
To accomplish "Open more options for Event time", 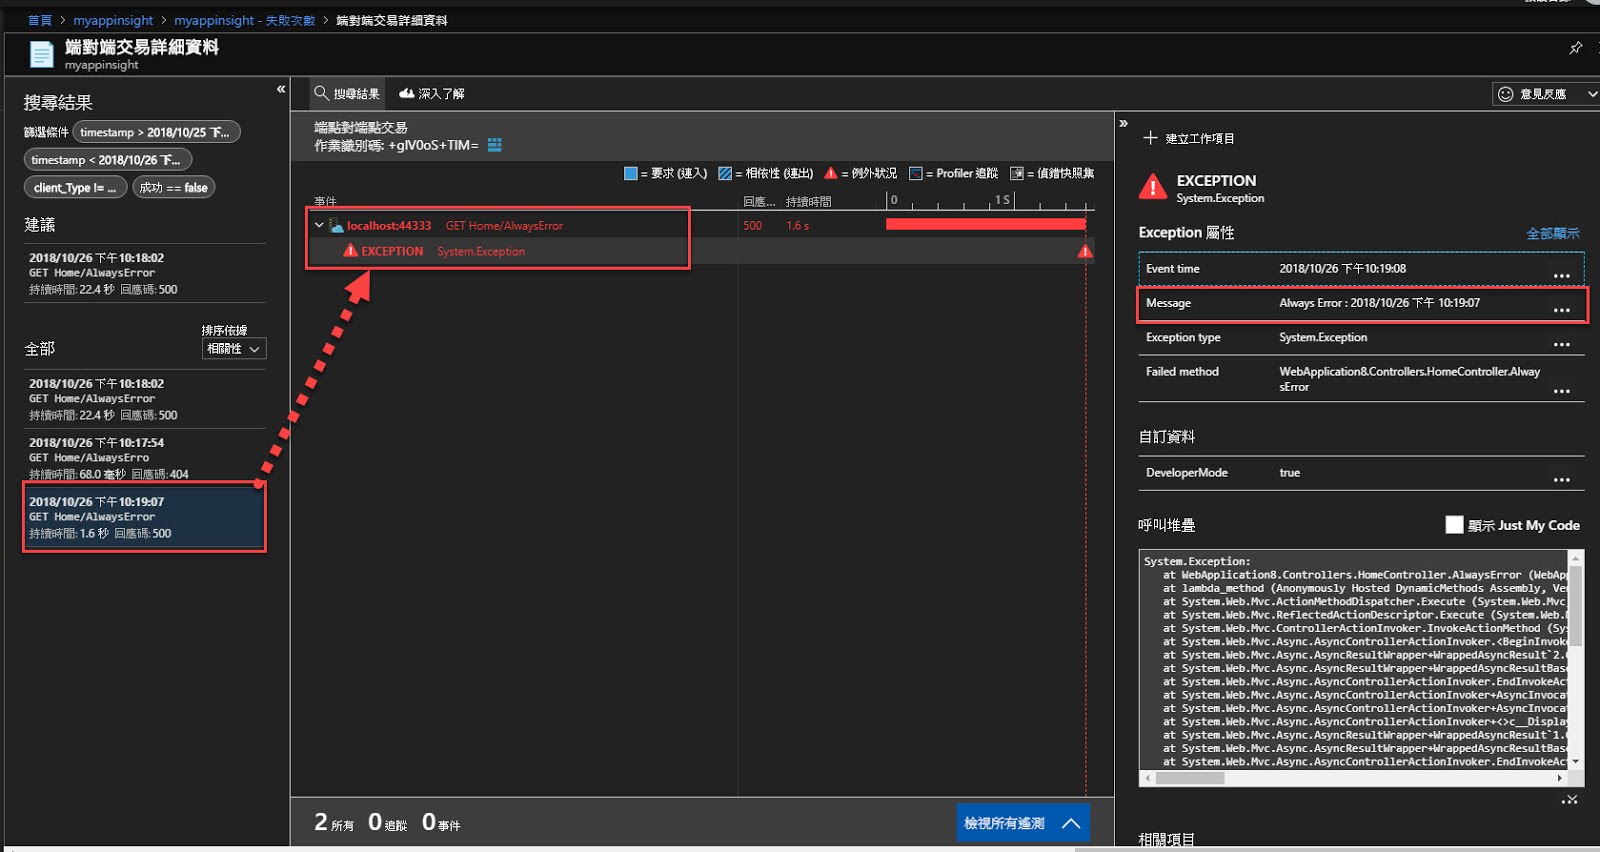I will [x=1562, y=275].
